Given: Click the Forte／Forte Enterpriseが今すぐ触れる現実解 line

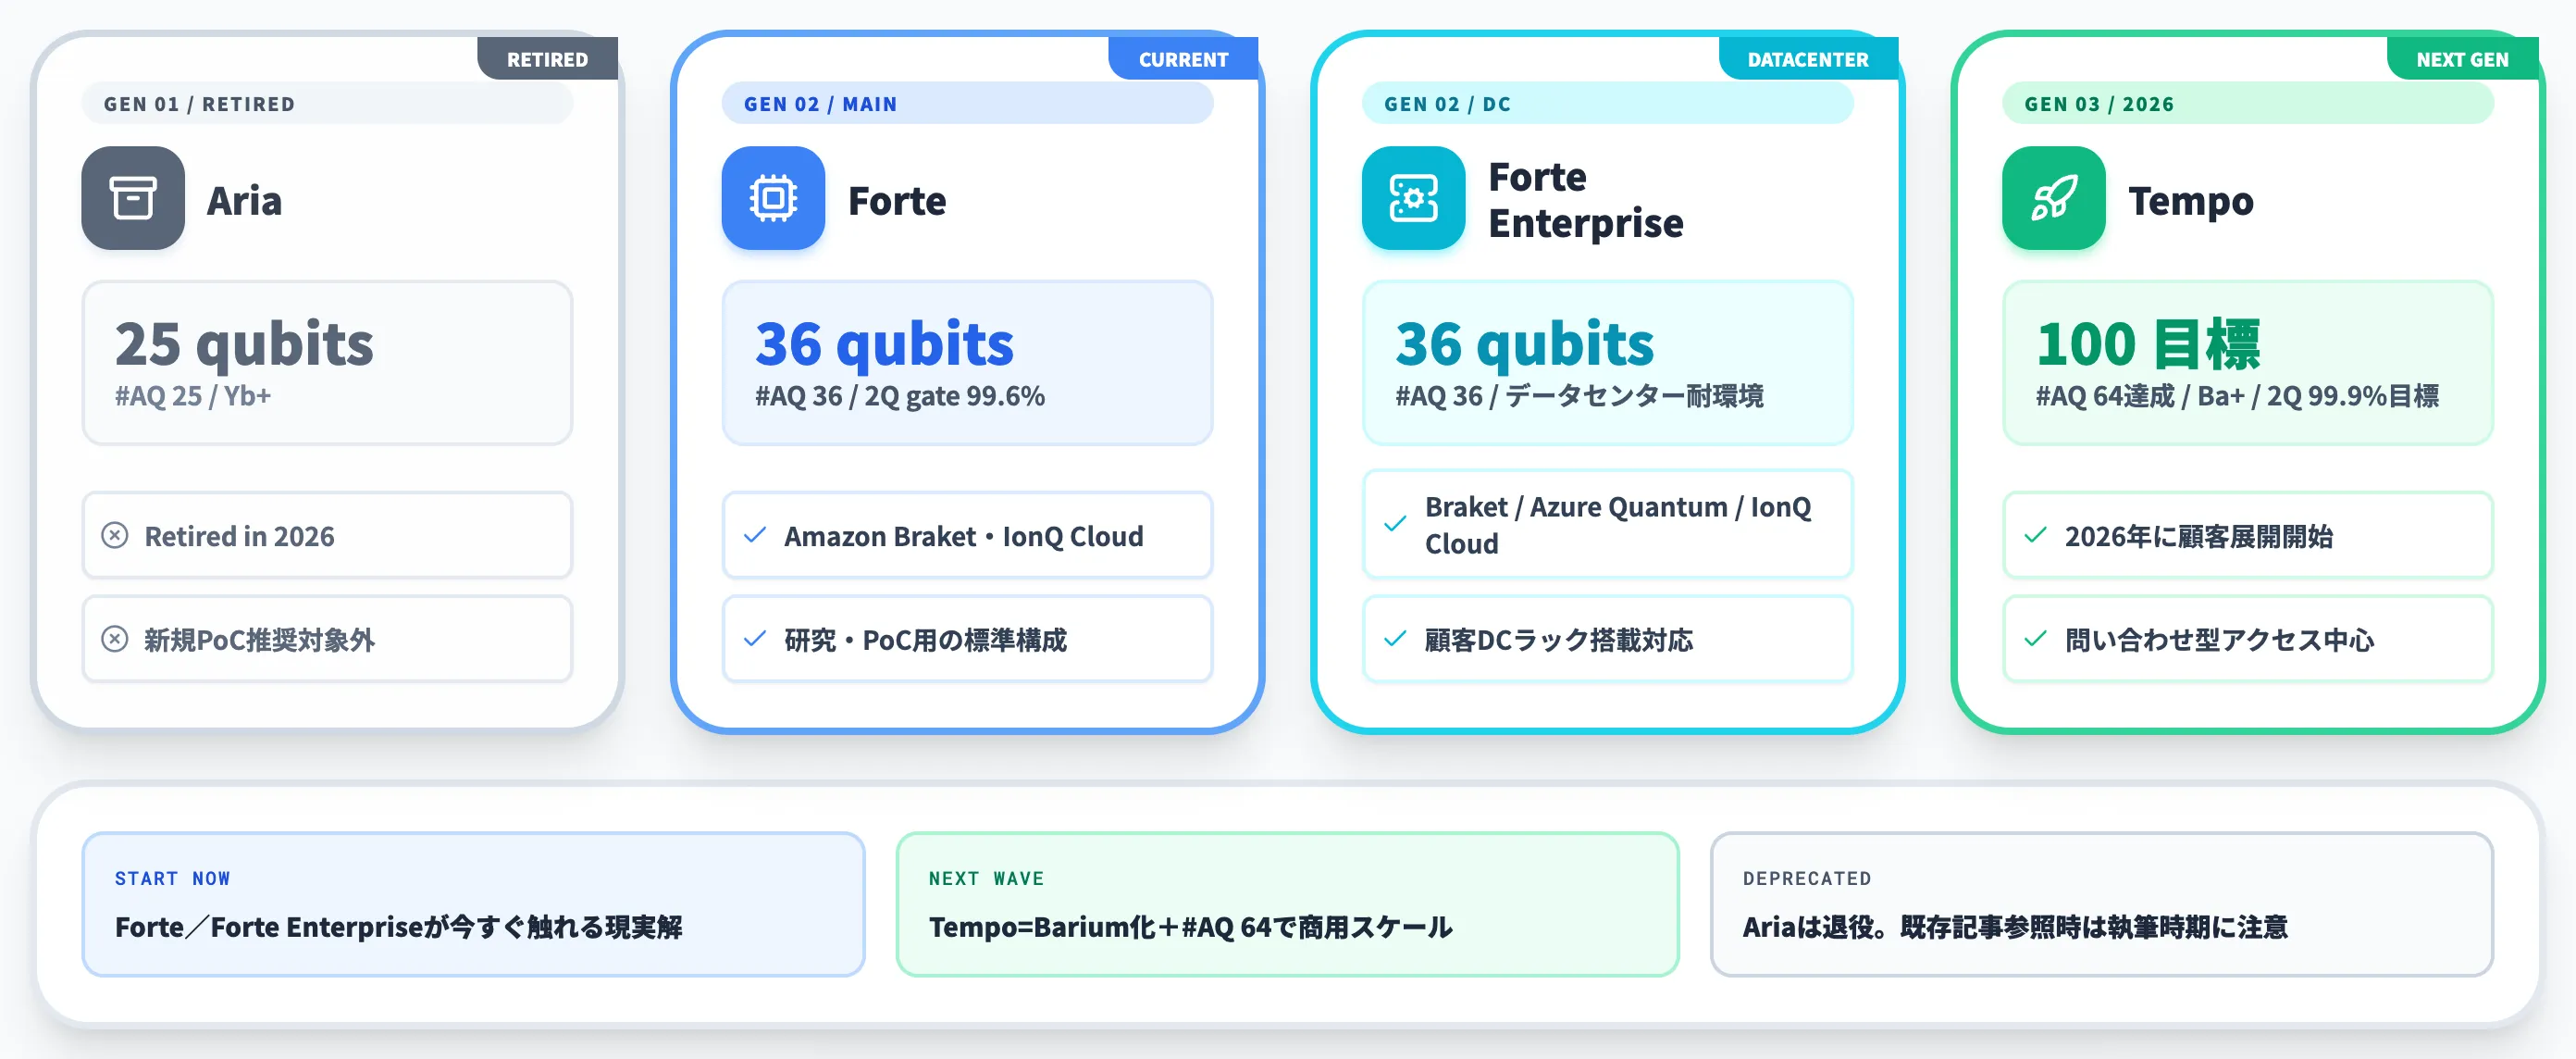Looking at the screenshot, I should tap(398, 927).
